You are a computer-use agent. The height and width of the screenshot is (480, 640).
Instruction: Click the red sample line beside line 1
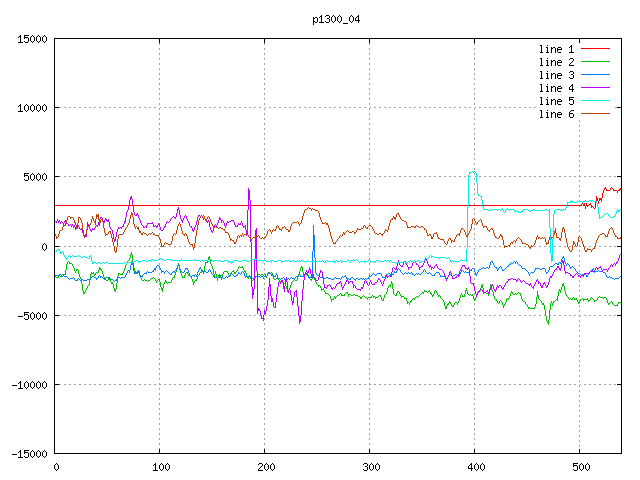[596, 49]
